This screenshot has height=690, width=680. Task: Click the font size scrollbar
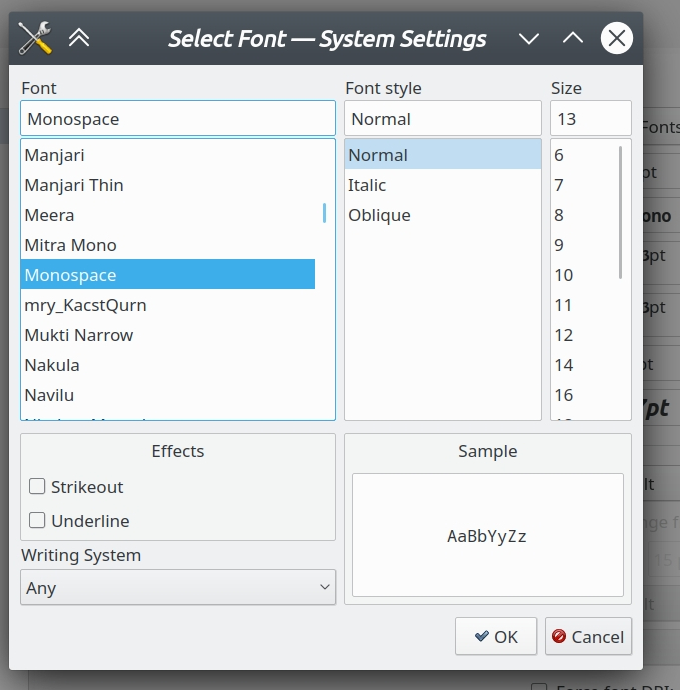point(621,212)
